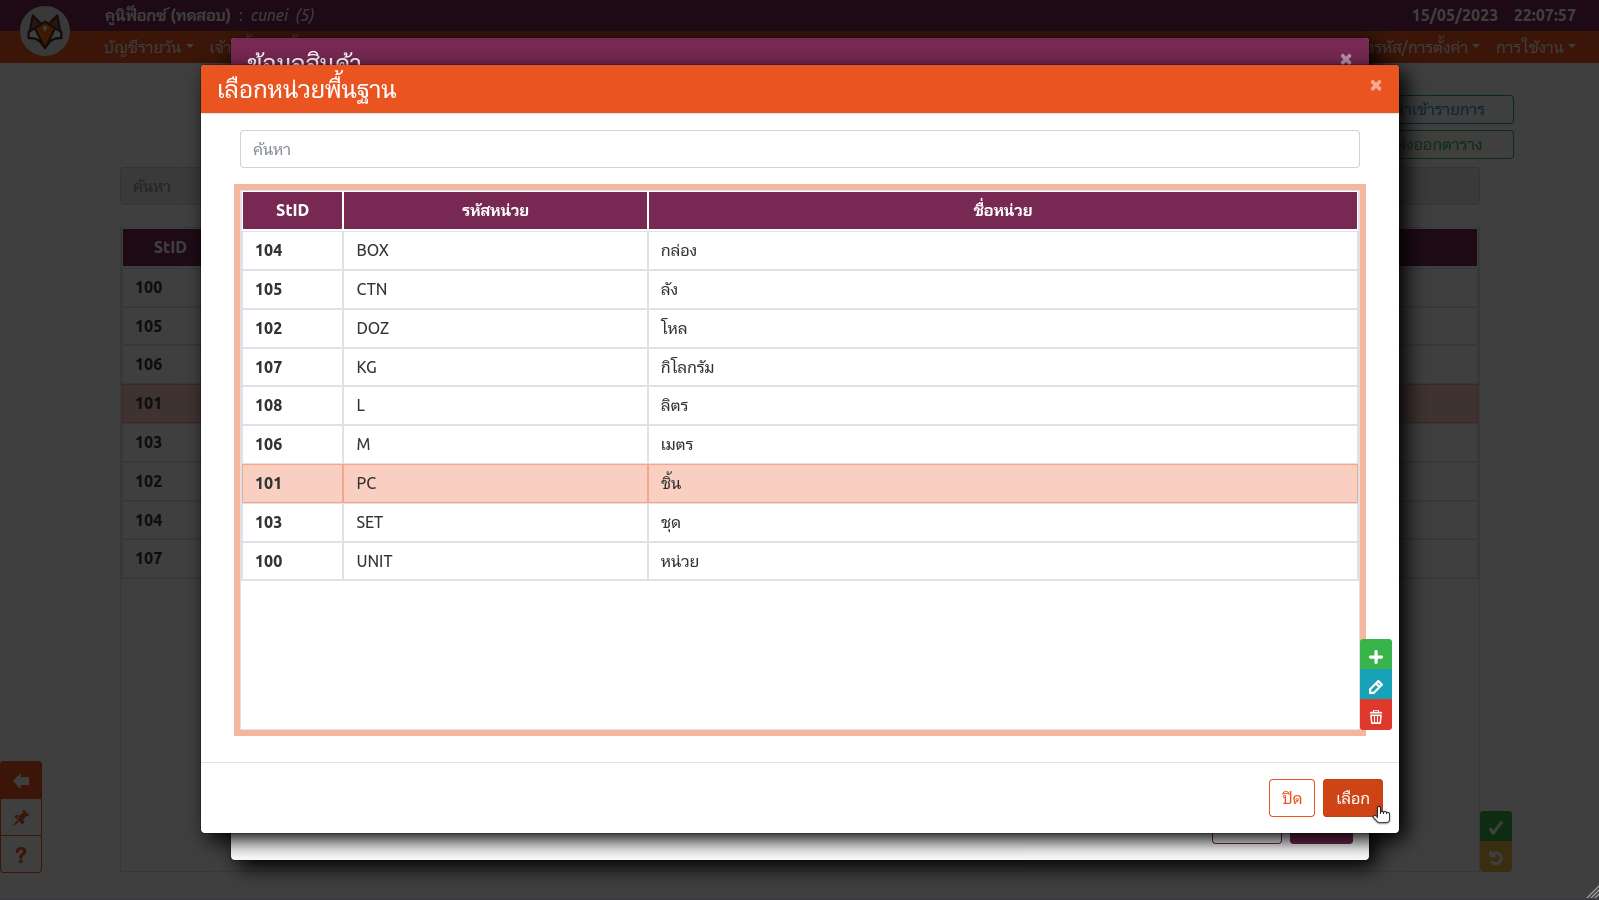
Task: Click the เลือก button to confirm selection
Action: coord(1352,798)
